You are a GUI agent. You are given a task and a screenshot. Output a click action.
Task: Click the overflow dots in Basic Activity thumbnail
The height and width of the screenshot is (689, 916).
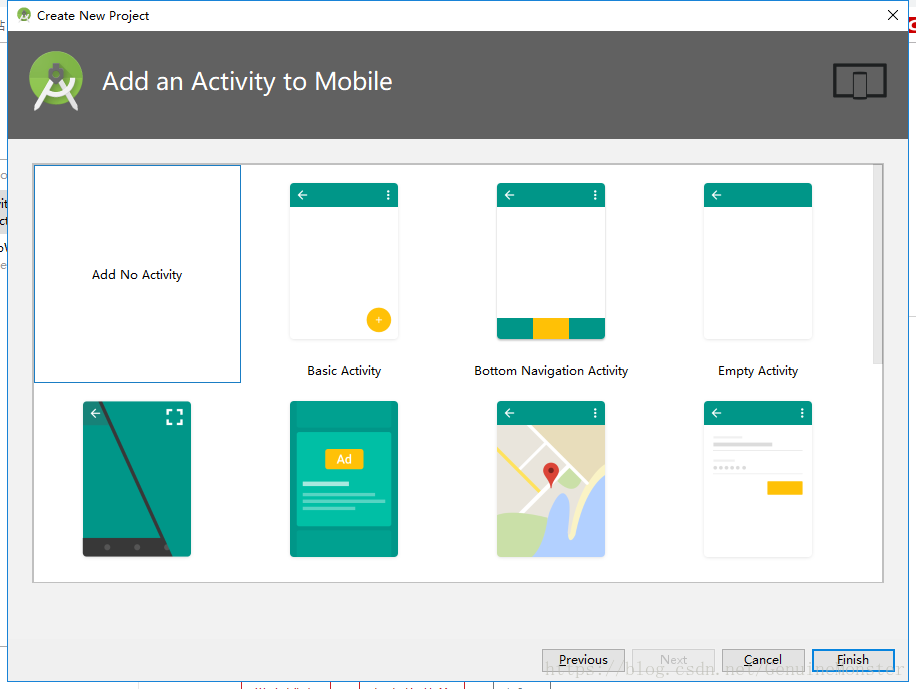388,195
